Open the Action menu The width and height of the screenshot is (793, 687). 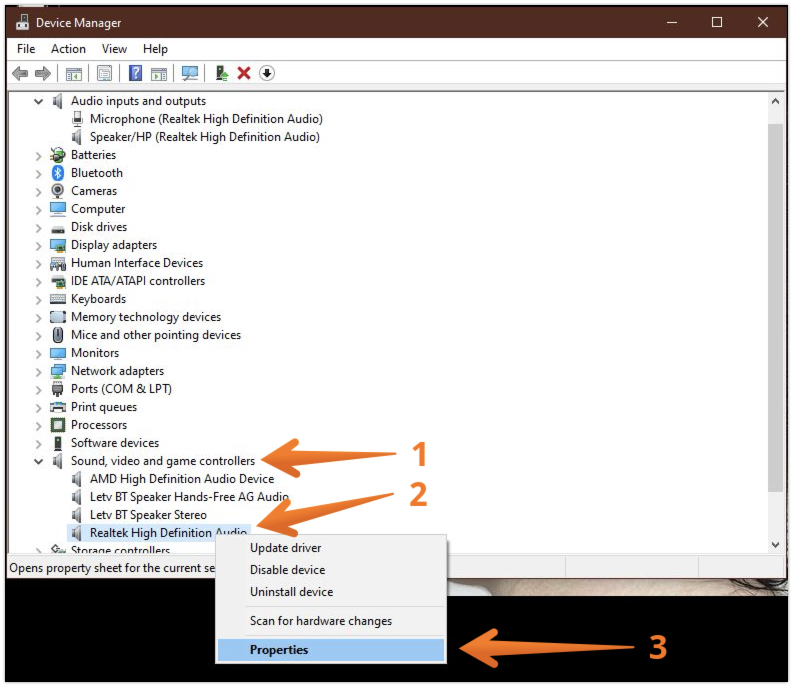tap(68, 49)
